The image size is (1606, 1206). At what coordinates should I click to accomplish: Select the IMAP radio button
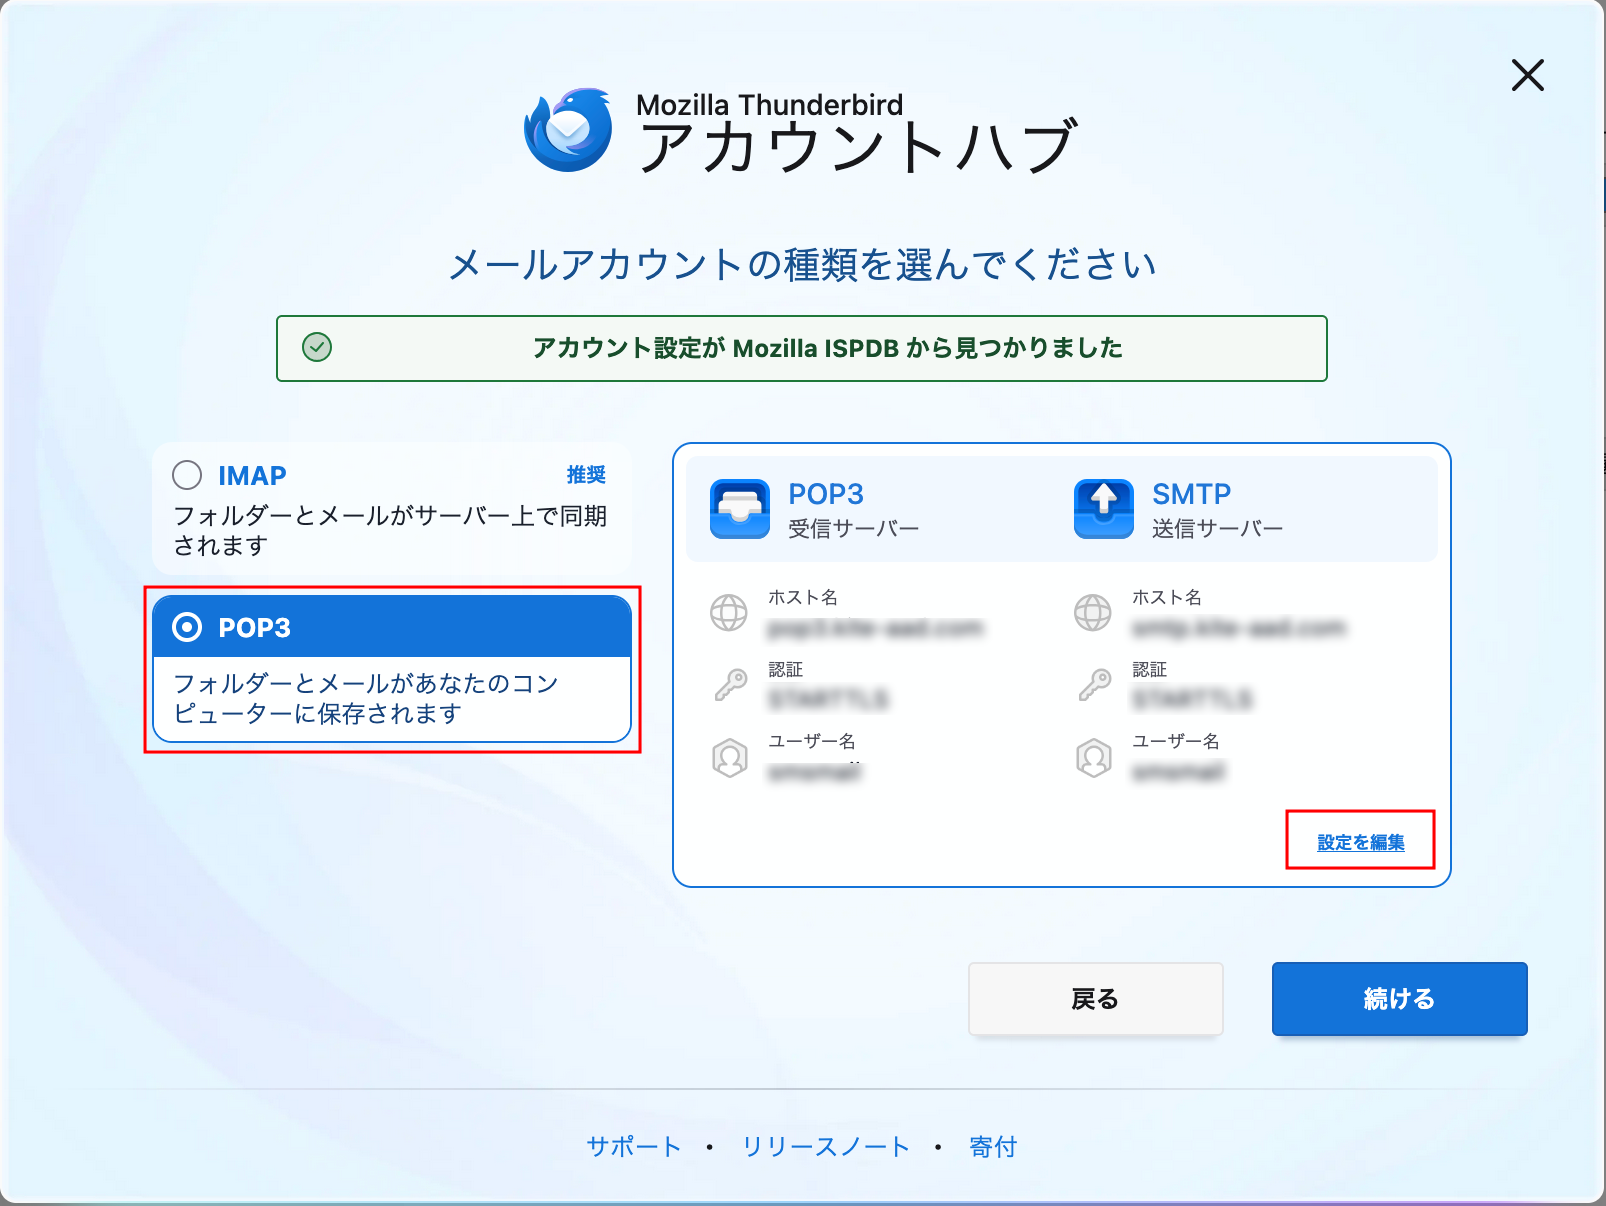(x=187, y=475)
